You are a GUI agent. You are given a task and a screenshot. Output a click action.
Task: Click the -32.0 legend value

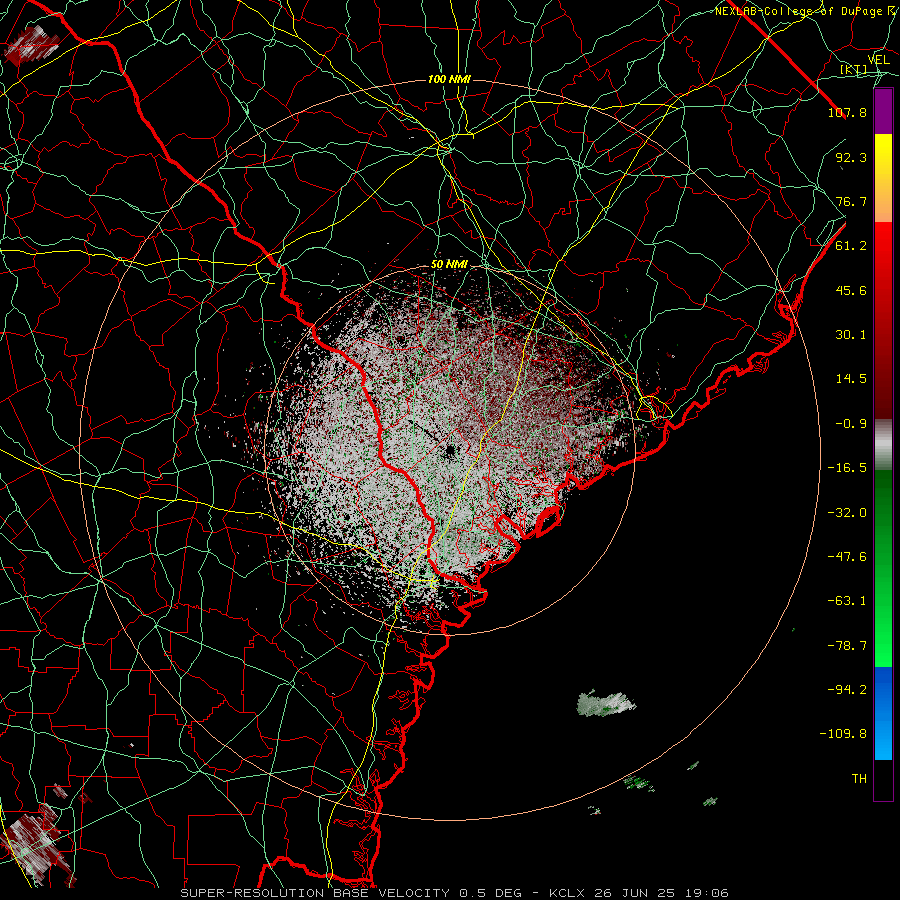coord(847,513)
